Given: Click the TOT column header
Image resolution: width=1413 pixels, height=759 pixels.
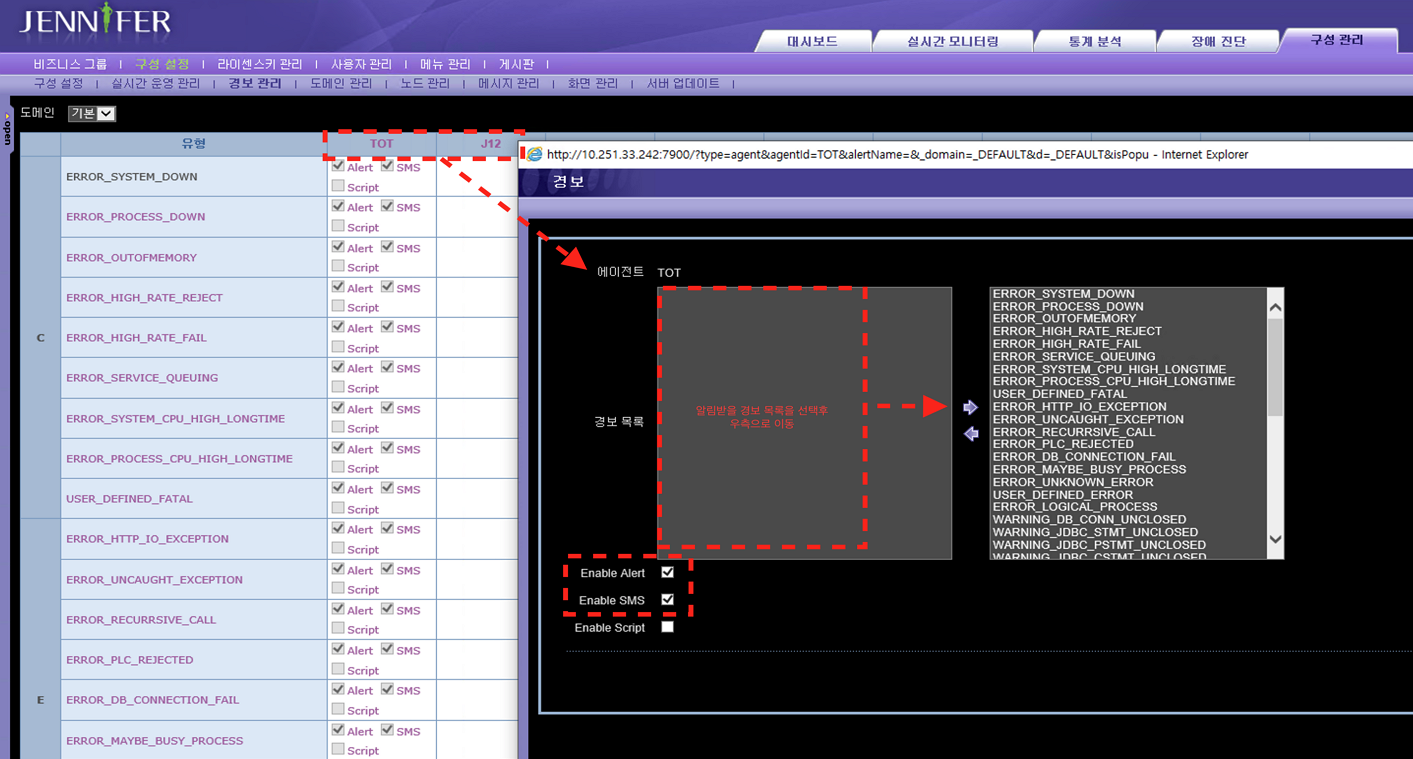Looking at the screenshot, I should 381,144.
